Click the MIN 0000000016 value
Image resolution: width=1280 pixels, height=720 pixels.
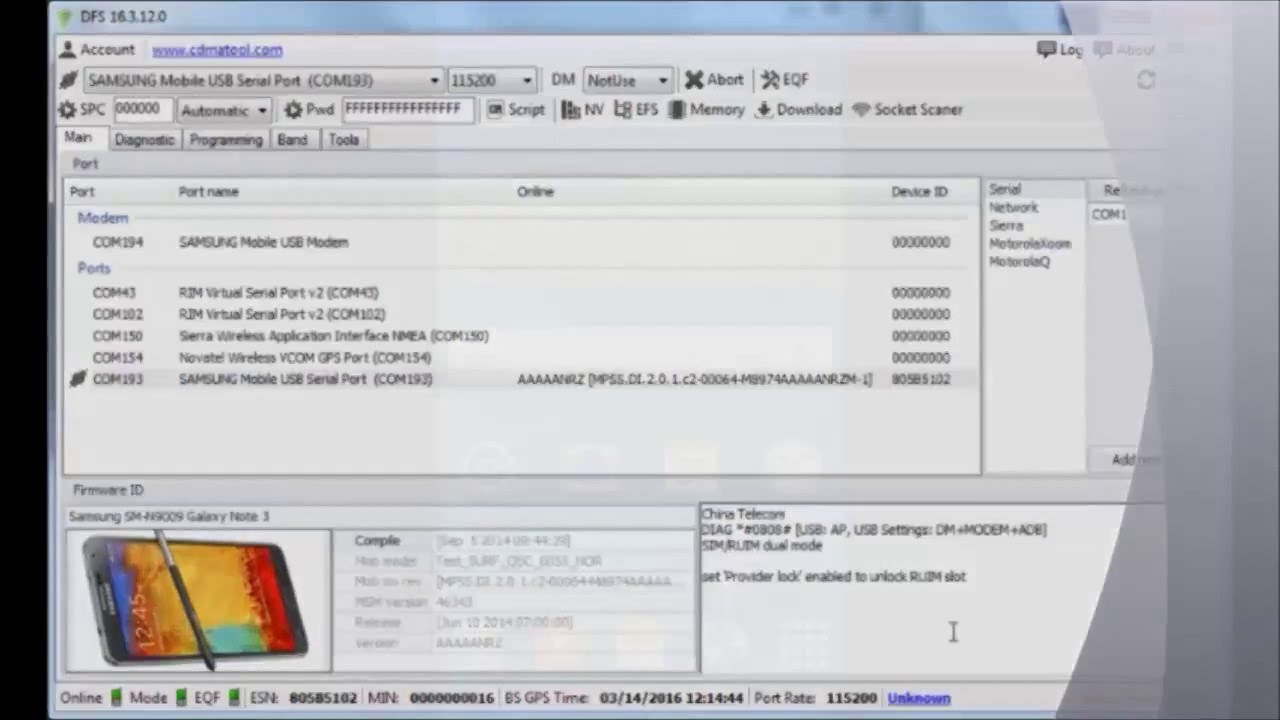[x=452, y=698]
